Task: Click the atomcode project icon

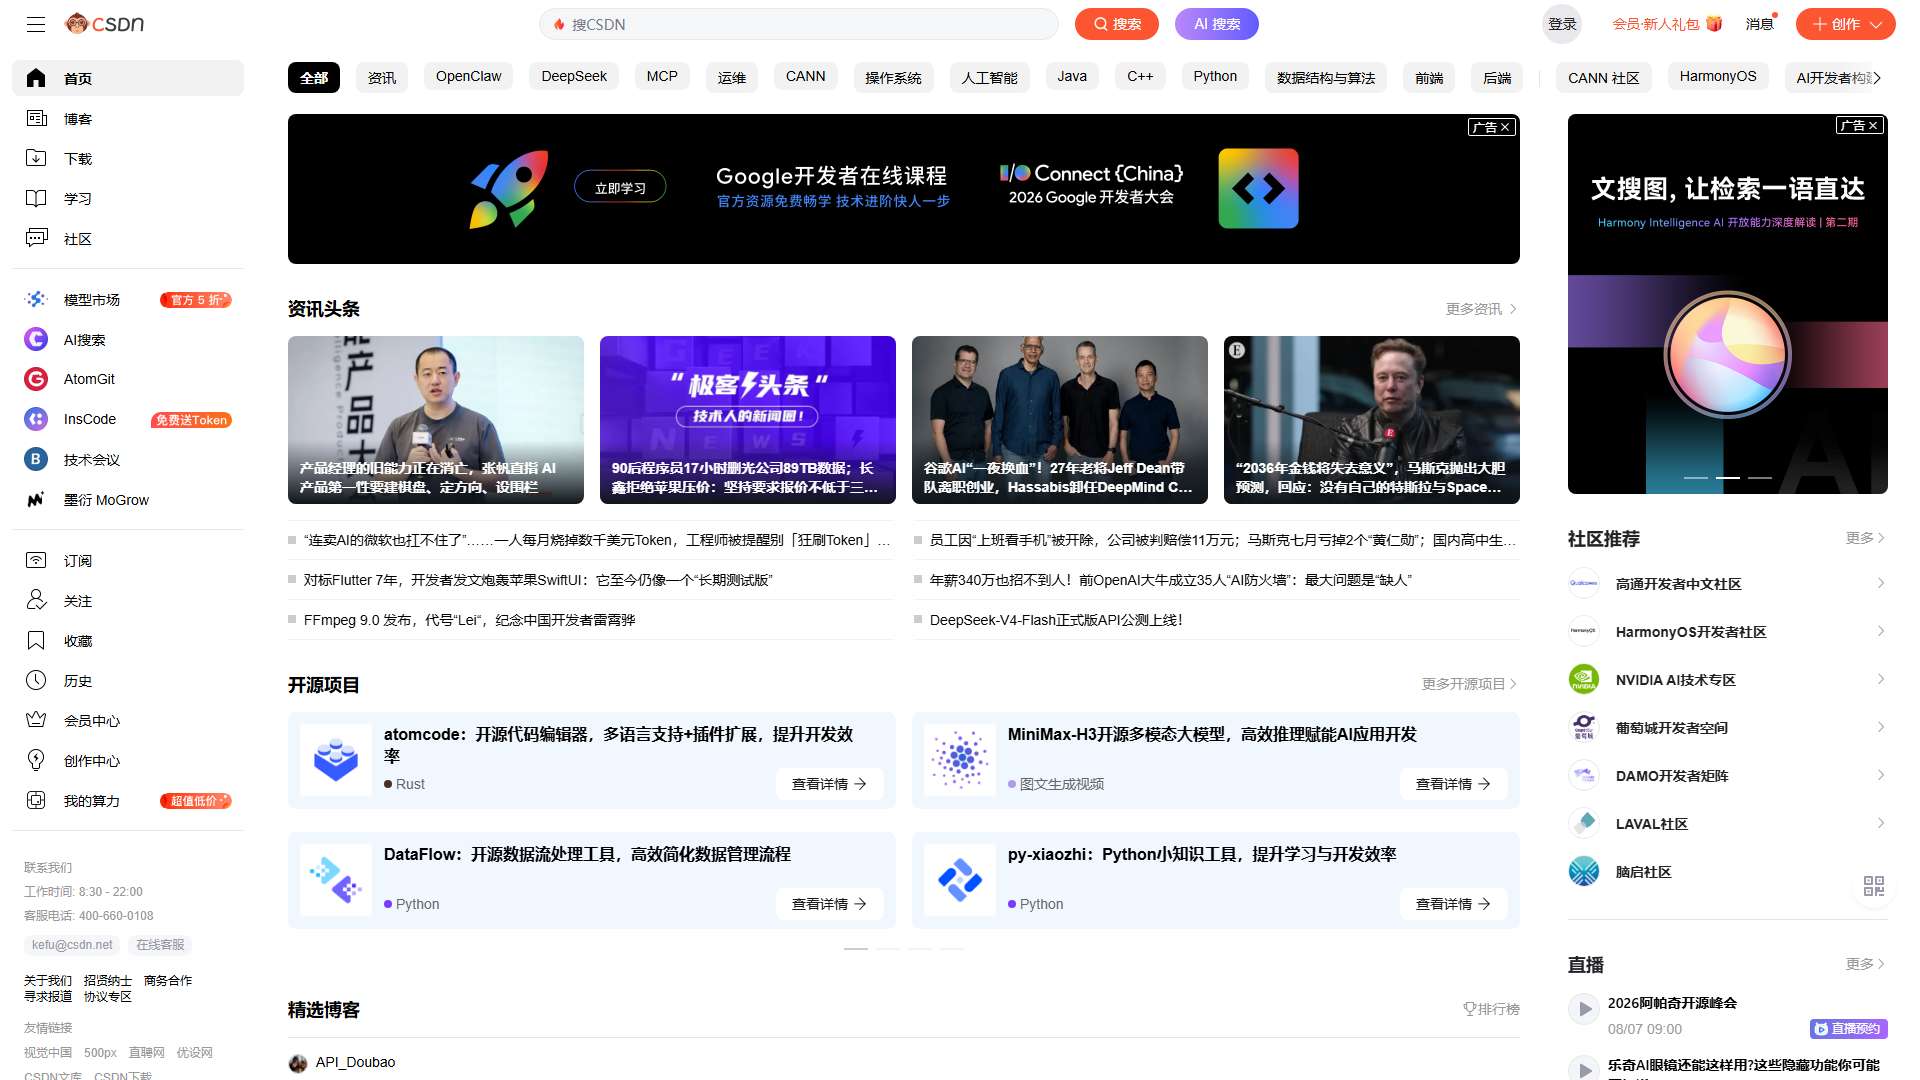Action: coord(336,760)
